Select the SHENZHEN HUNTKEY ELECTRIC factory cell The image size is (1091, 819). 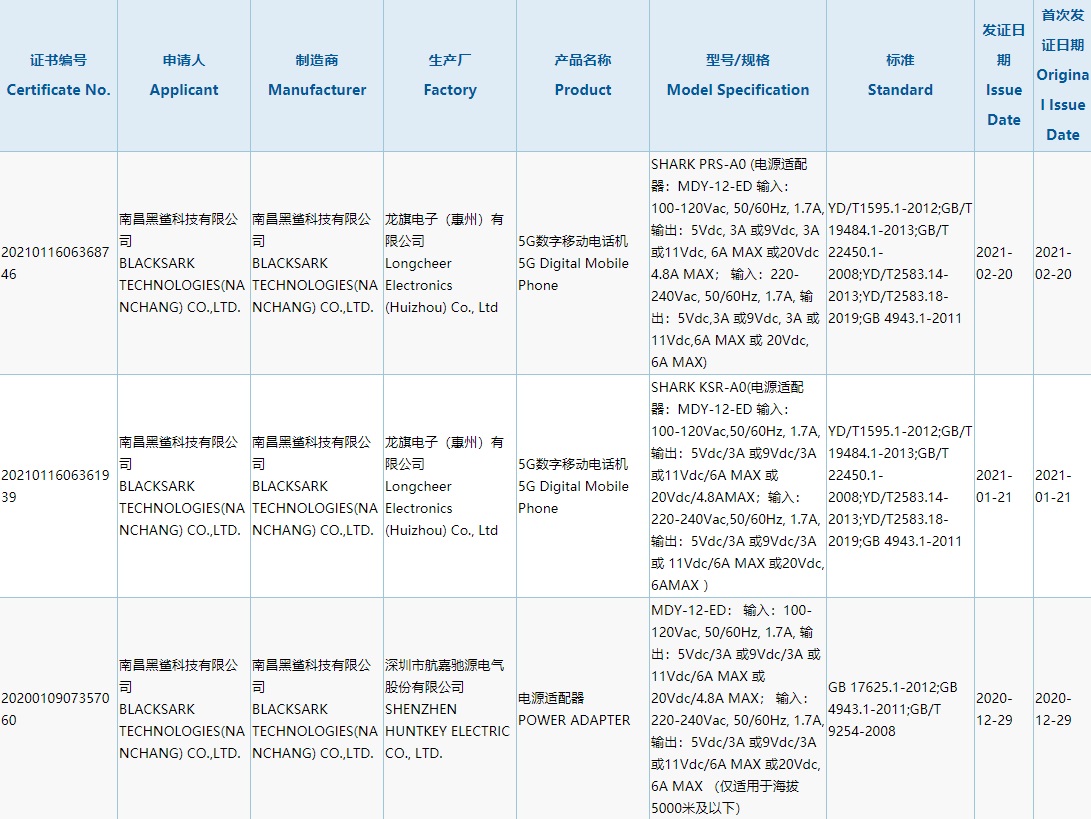click(x=449, y=709)
